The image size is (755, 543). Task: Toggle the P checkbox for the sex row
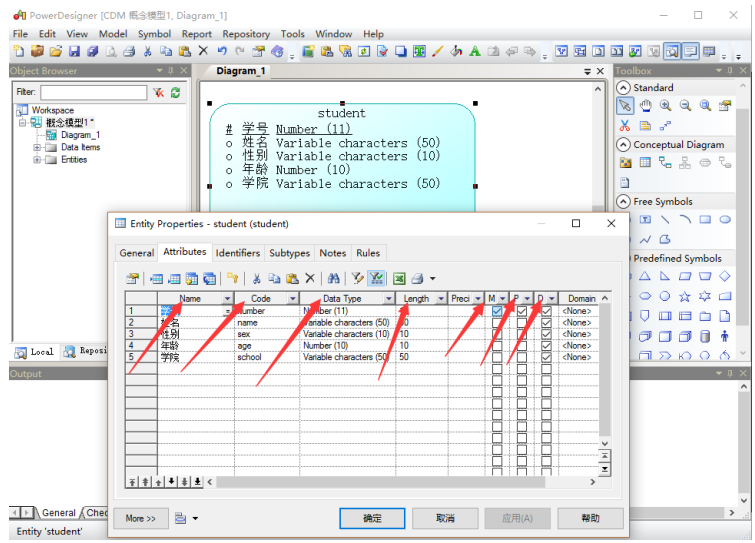tap(521, 334)
